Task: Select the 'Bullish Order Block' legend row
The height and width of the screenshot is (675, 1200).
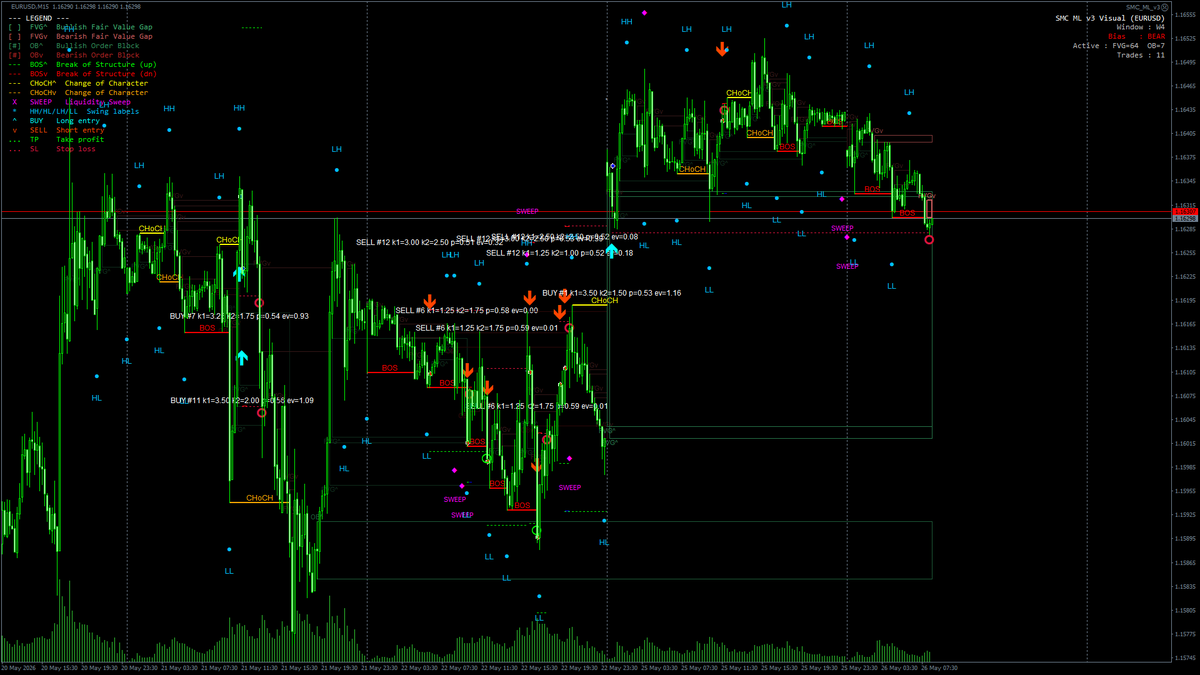Action: click(74, 45)
